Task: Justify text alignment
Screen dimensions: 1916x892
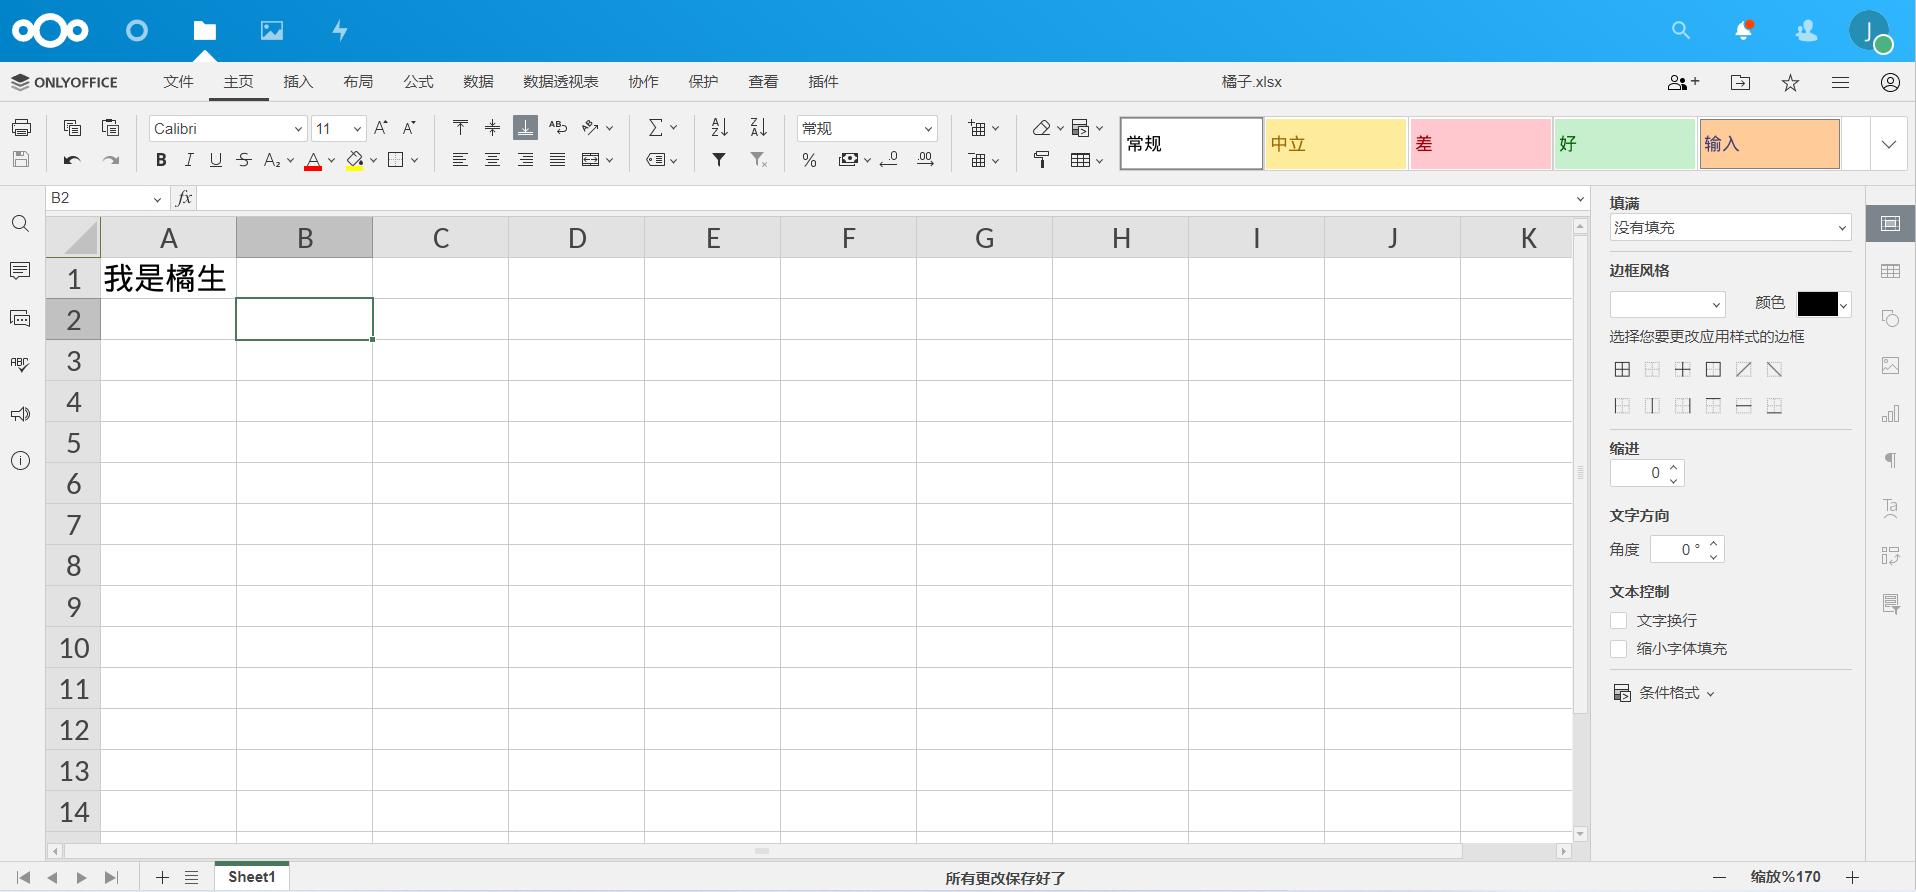Action: click(x=558, y=160)
